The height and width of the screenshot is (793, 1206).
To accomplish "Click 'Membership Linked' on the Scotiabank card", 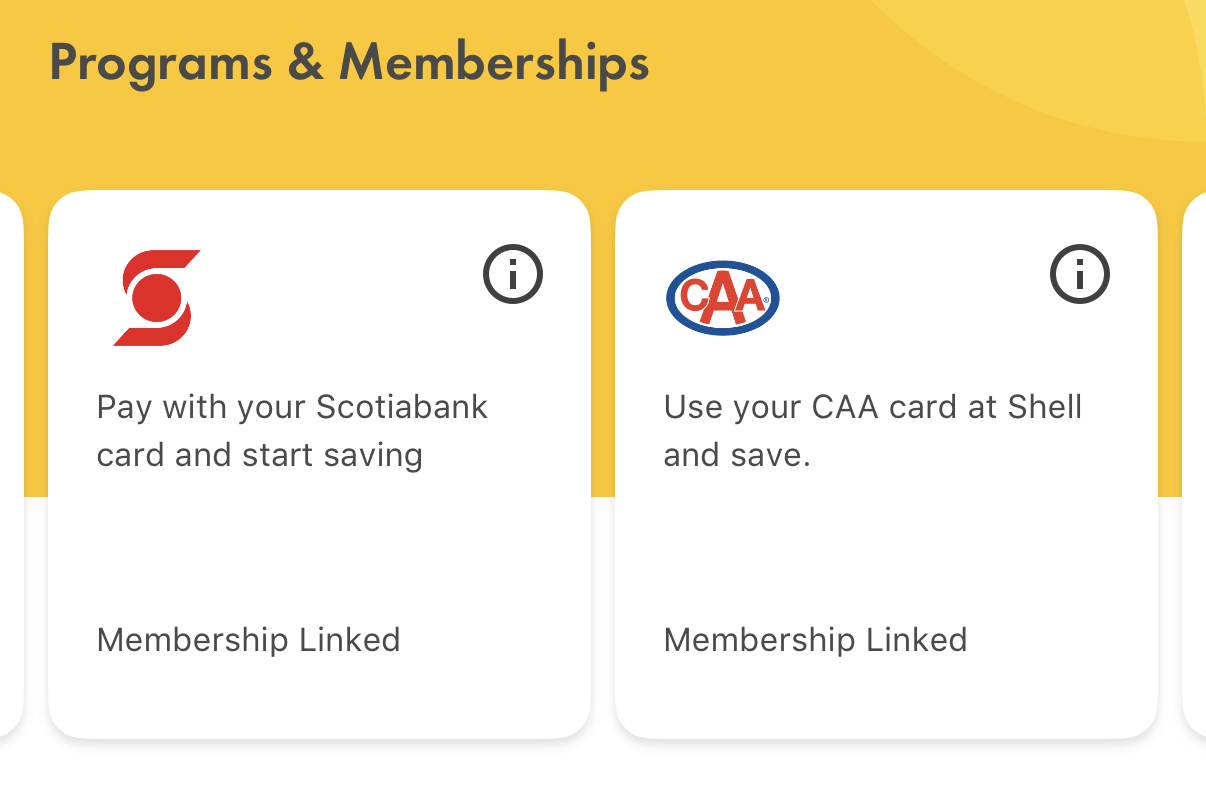I will 249,640.
